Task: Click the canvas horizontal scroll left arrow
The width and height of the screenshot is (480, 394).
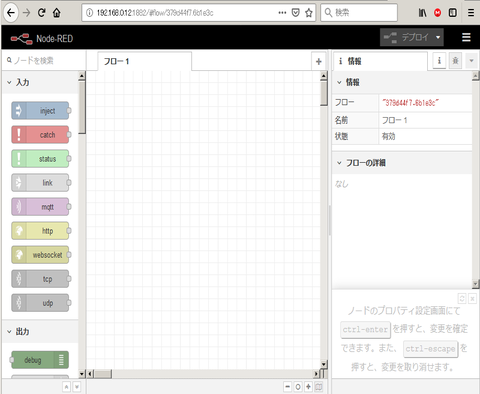Action: pos(90,374)
